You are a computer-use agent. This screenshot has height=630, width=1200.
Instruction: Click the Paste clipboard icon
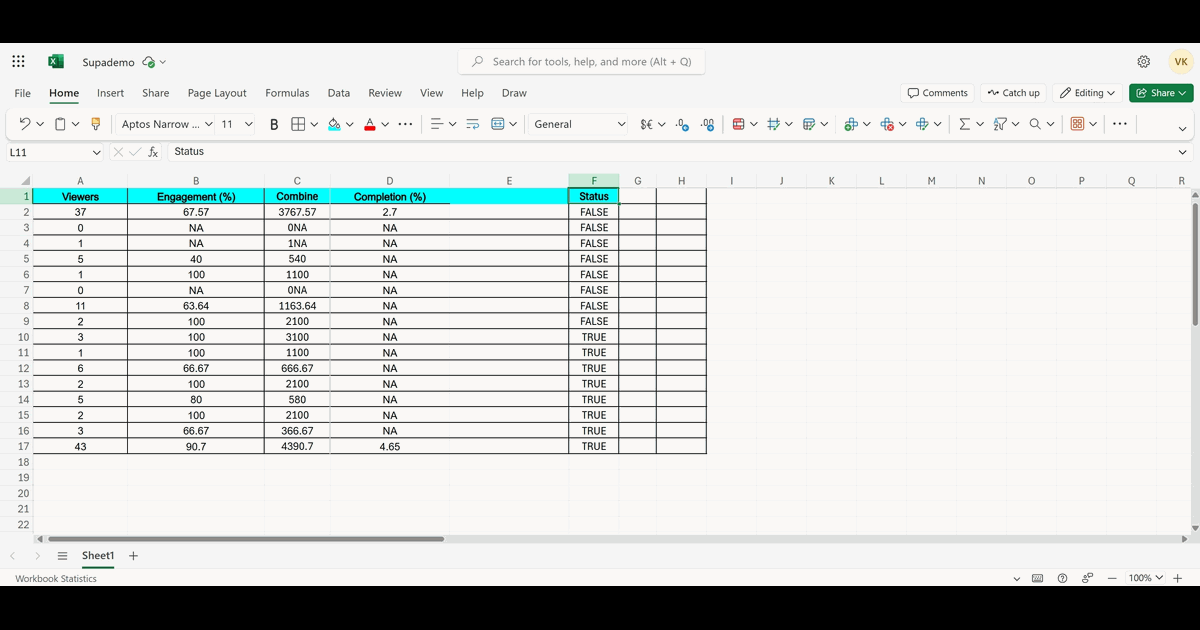(x=60, y=124)
